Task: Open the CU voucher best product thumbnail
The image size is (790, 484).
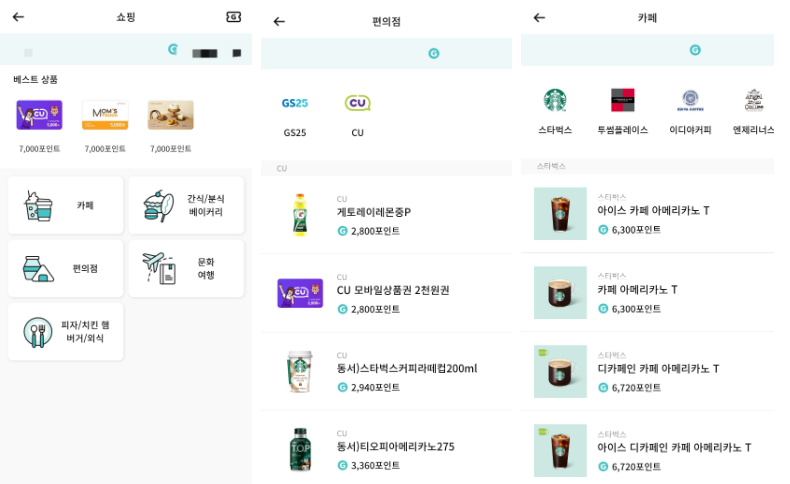Action: 39,115
